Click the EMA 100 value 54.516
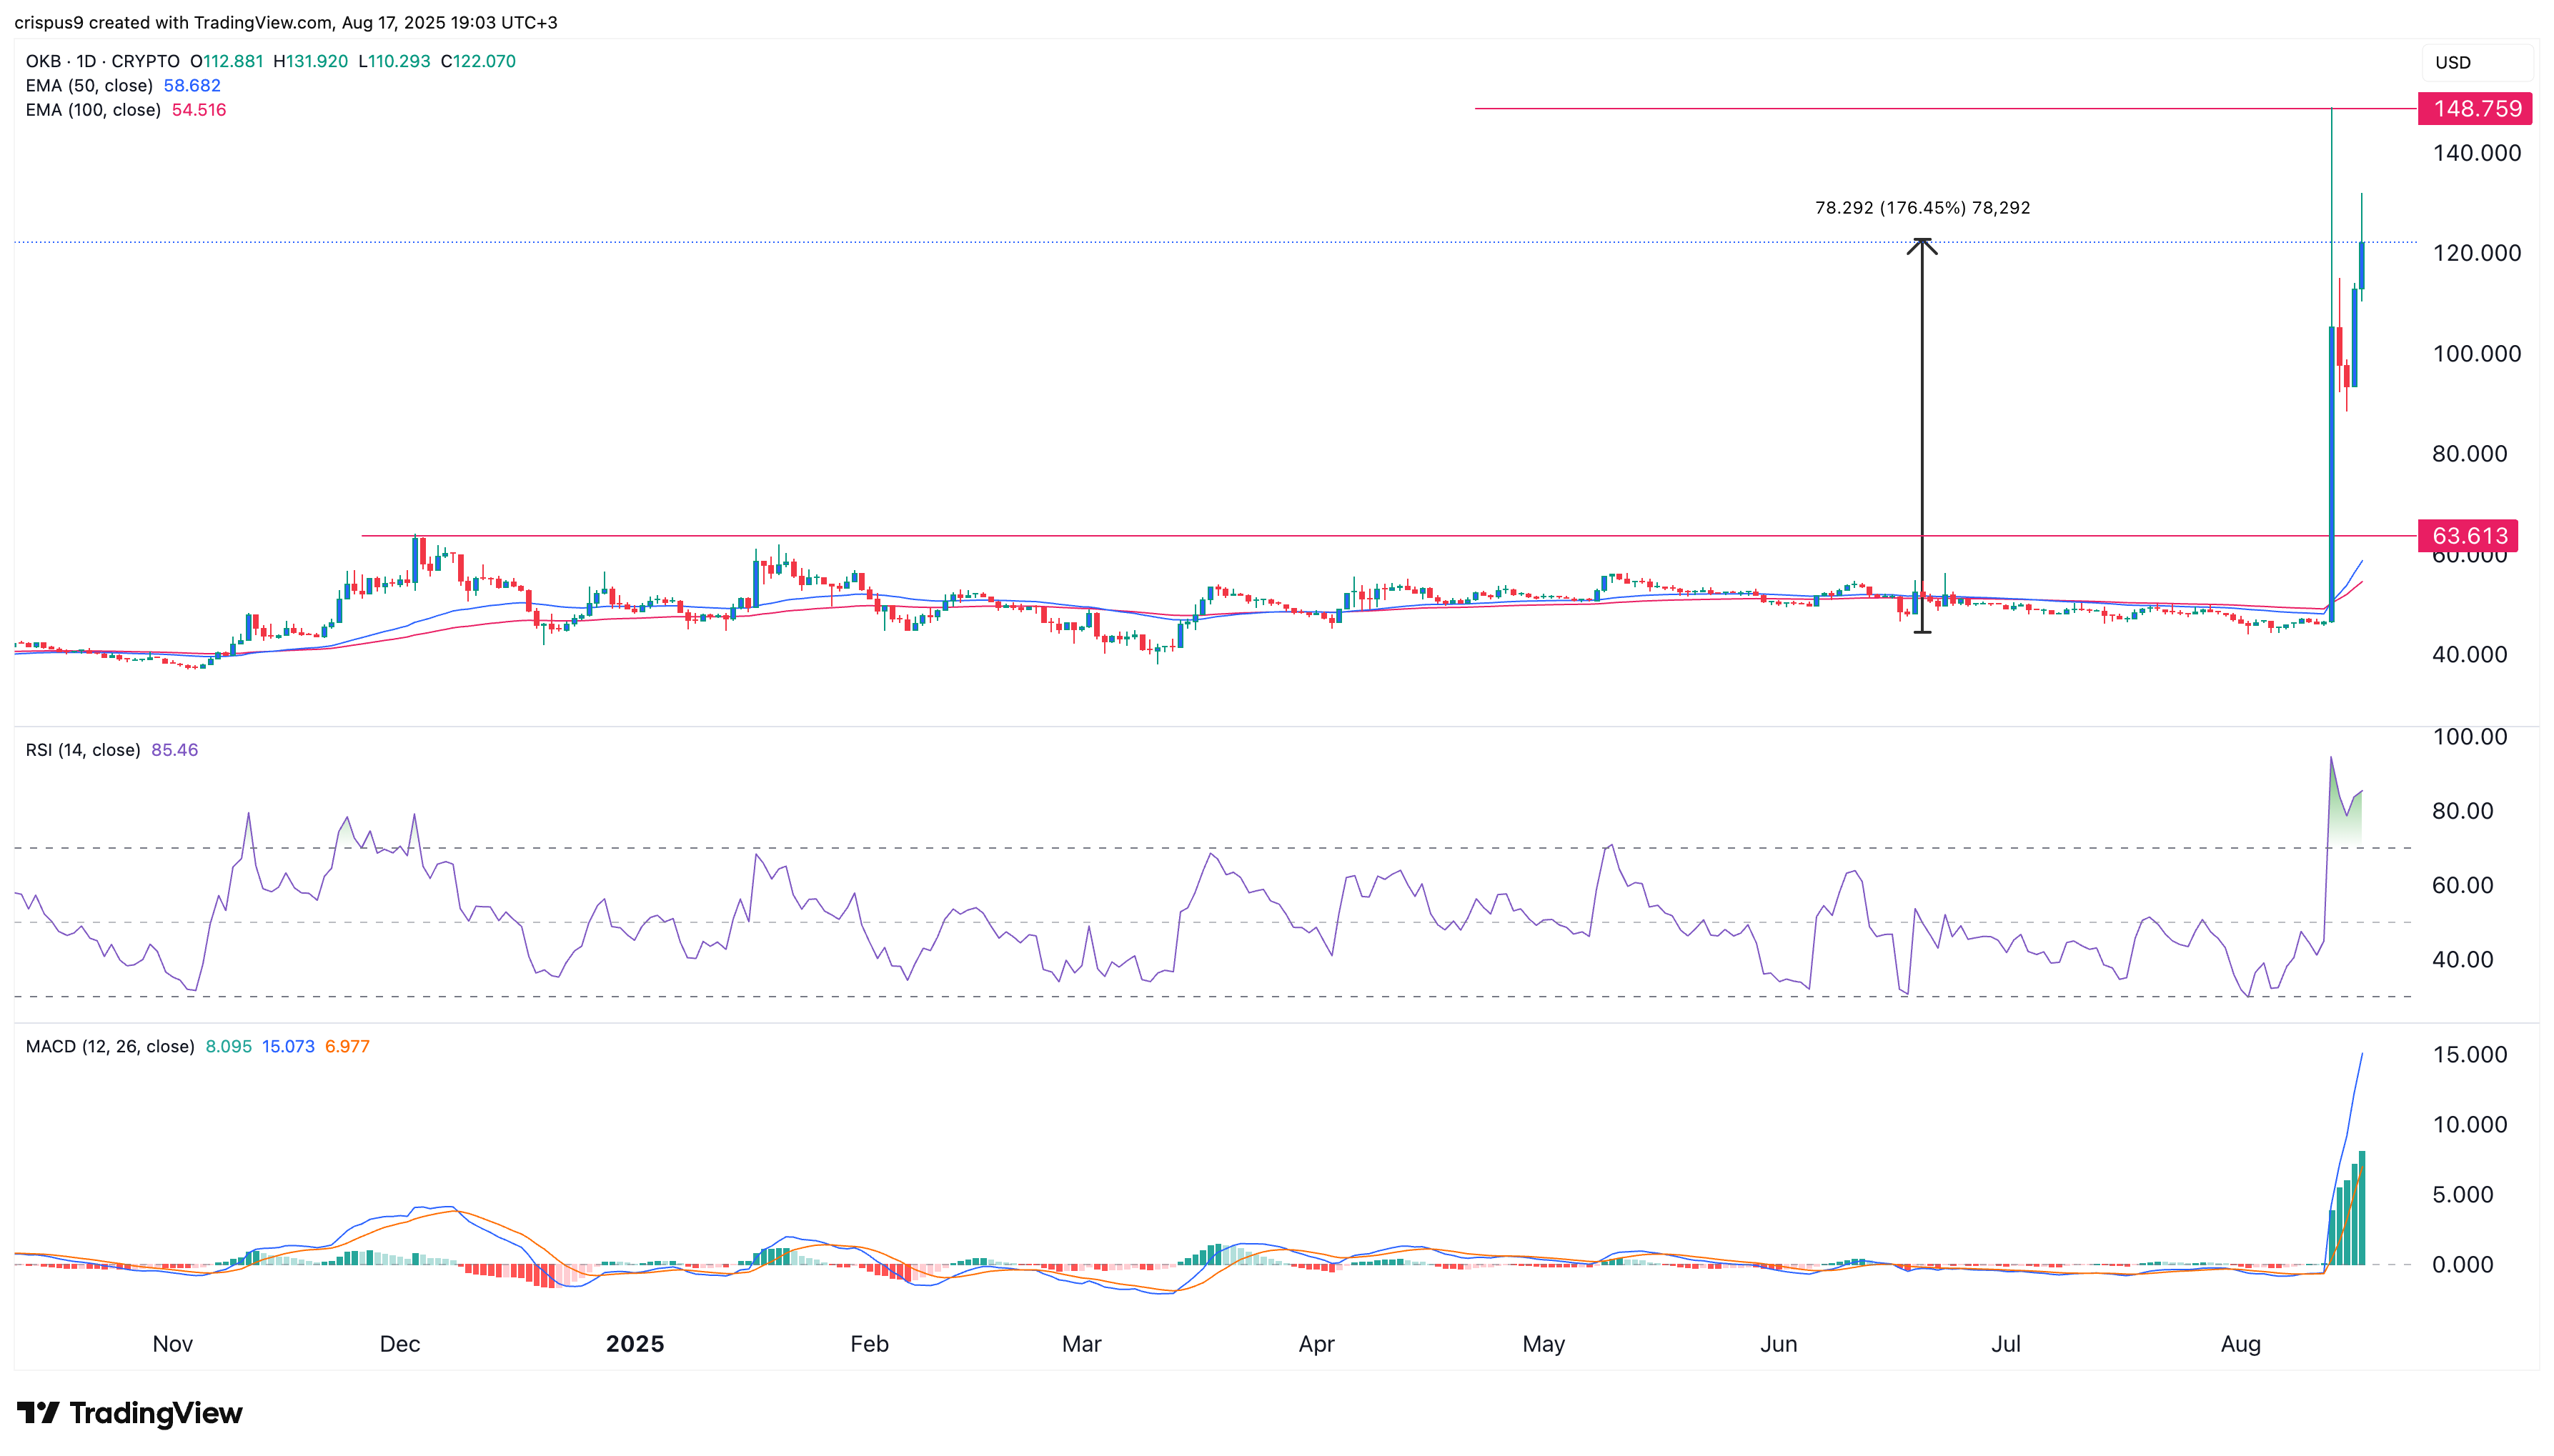The width and height of the screenshot is (2554, 1456). [x=199, y=110]
